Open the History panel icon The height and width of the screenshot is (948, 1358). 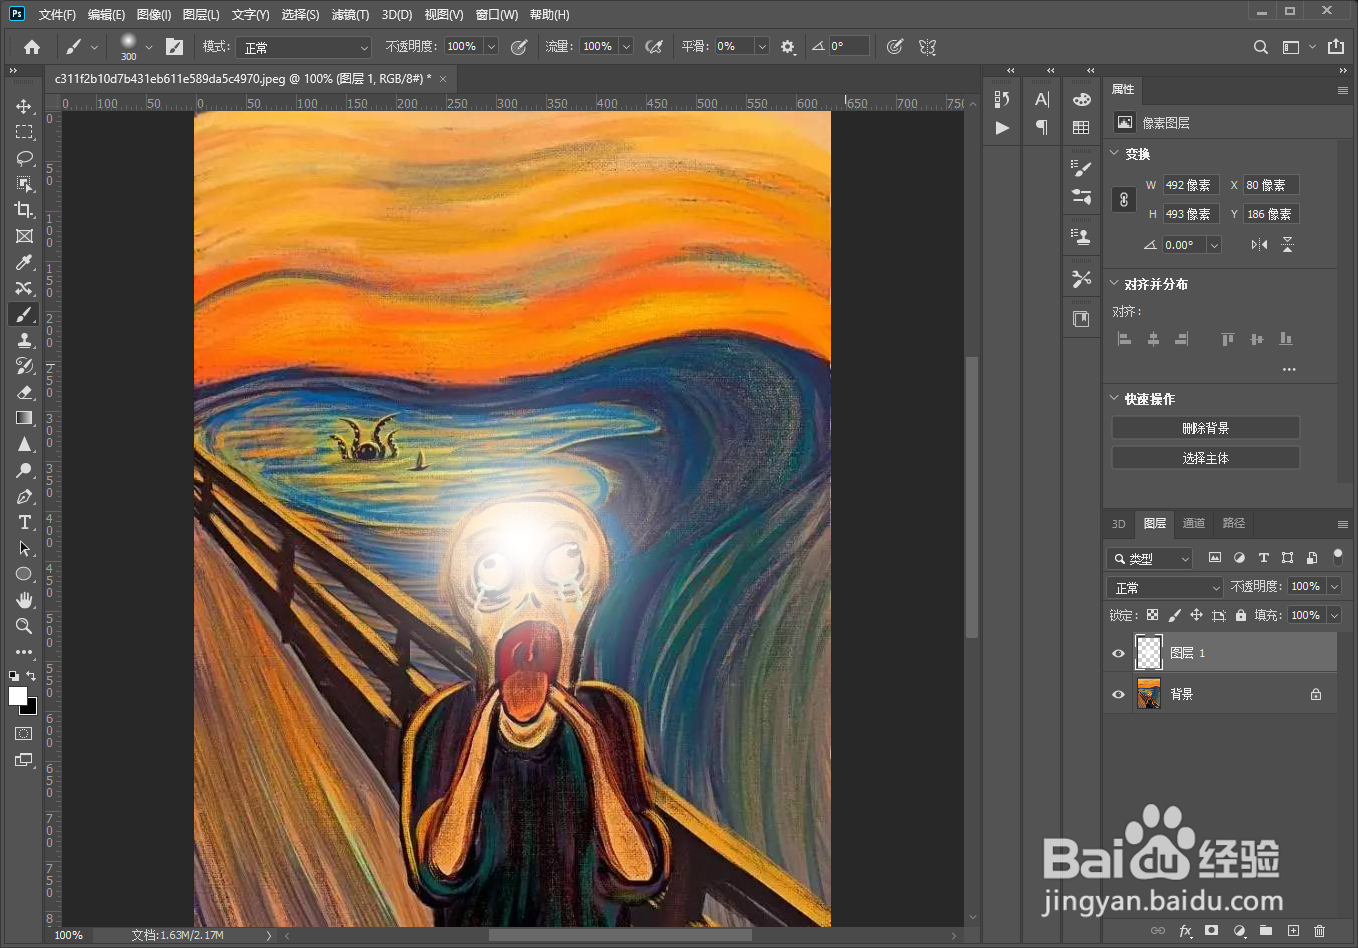[1002, 99]
